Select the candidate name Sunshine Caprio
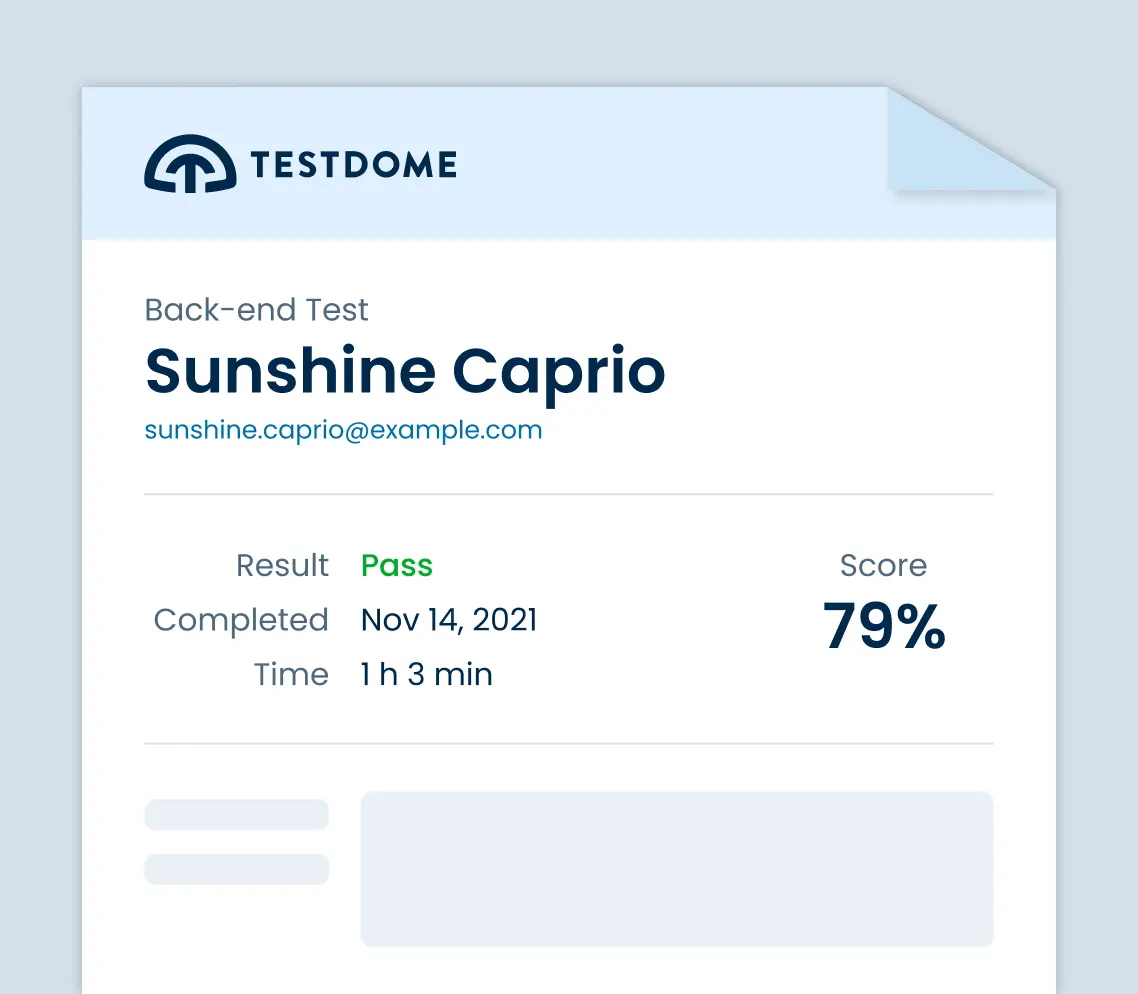 tap(405, 371)
